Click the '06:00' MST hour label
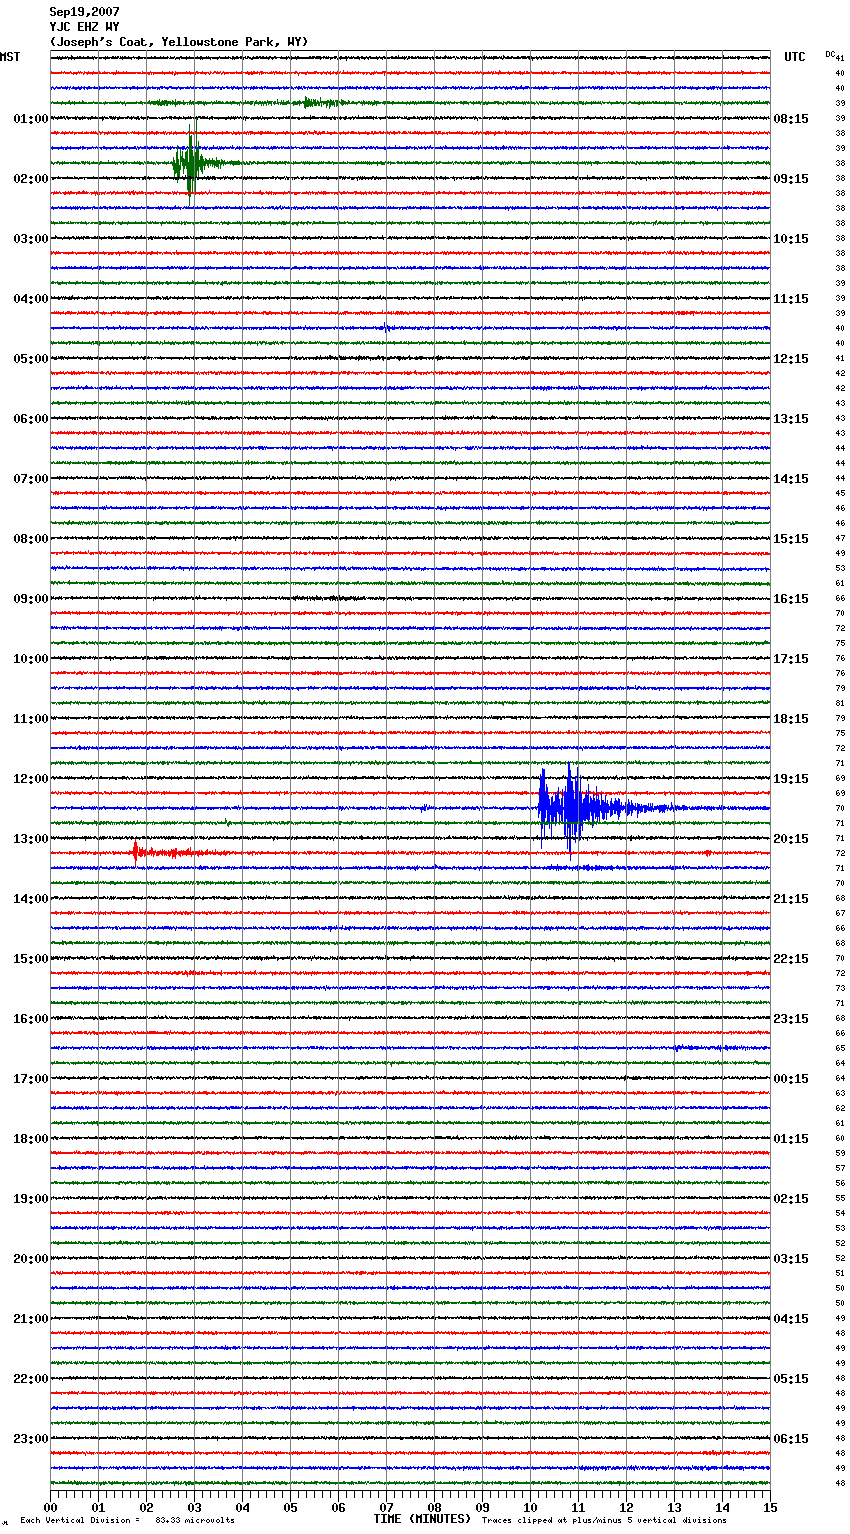The image size is (850, 1534). point(30,419)
